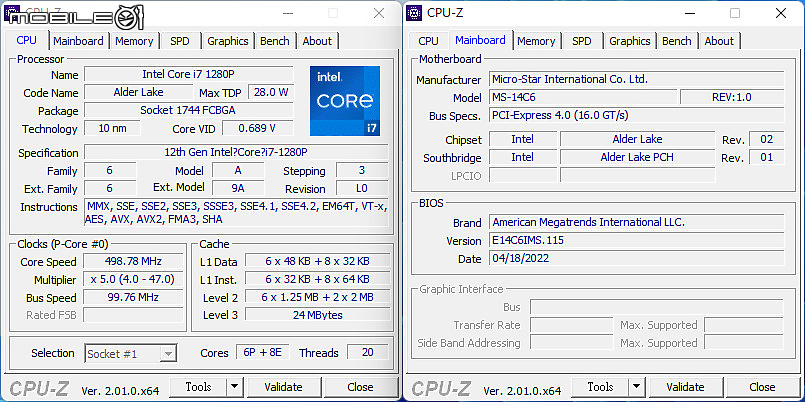Screen dimensions: 805x402
Task: Click Tools button in left window
Action: click(199, 387)
